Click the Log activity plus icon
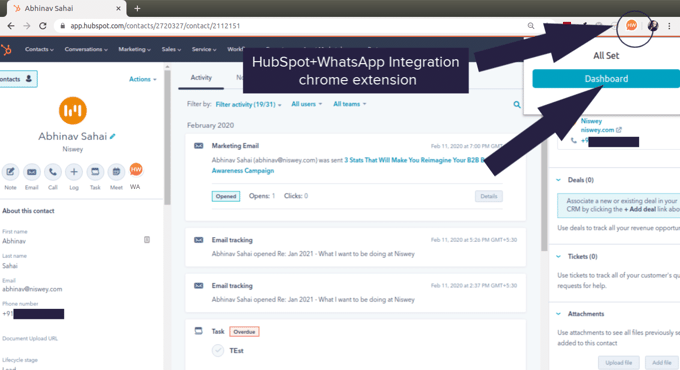Image resolution: width=680 pixels, height=370 pixels. coord(74,172)
